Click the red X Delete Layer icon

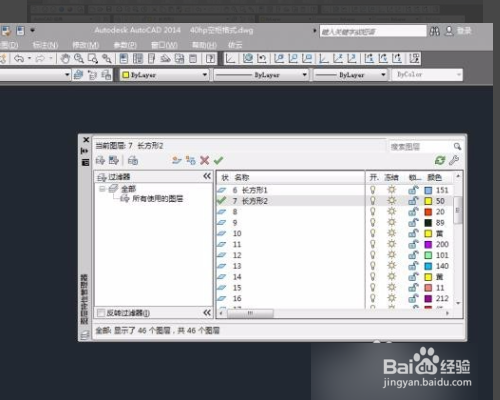coord(204,160)
